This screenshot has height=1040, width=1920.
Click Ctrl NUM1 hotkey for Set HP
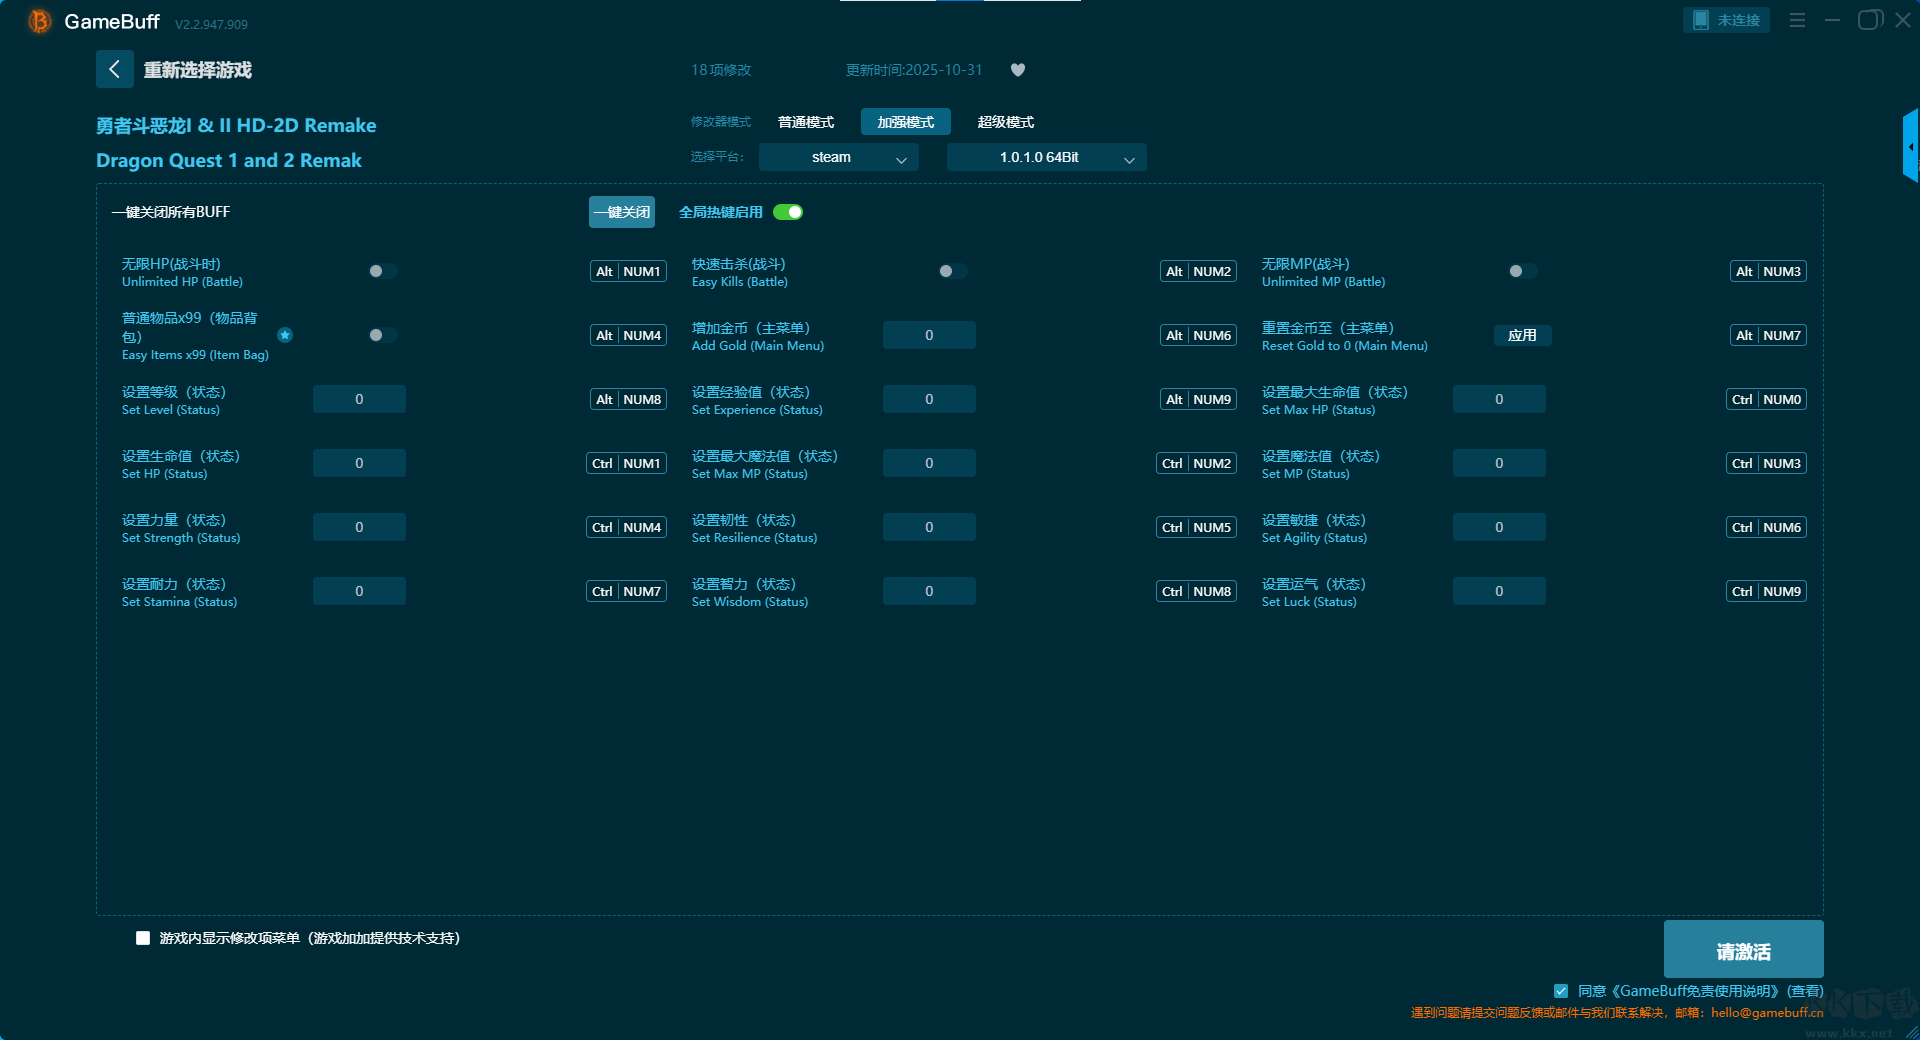pos(626,463)
